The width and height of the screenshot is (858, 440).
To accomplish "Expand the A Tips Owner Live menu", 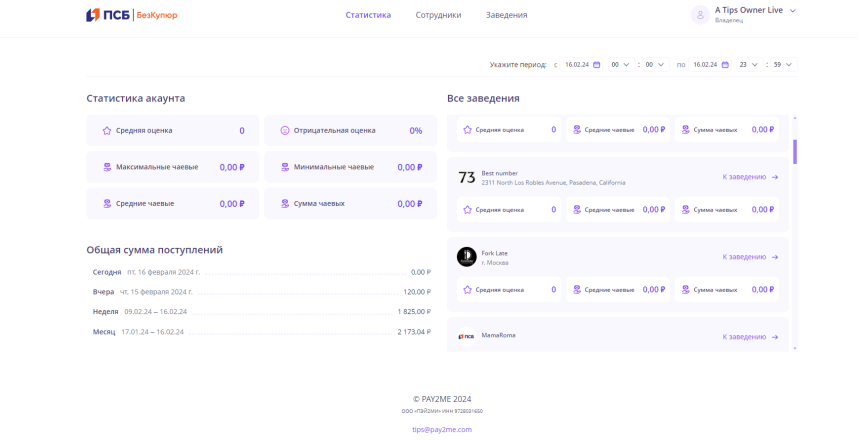I will pos(793,11).
